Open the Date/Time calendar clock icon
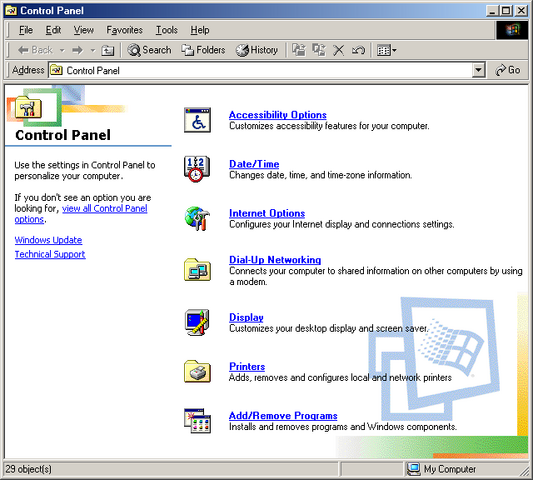Viewport: 533px width, 480px height. (197, 169)
